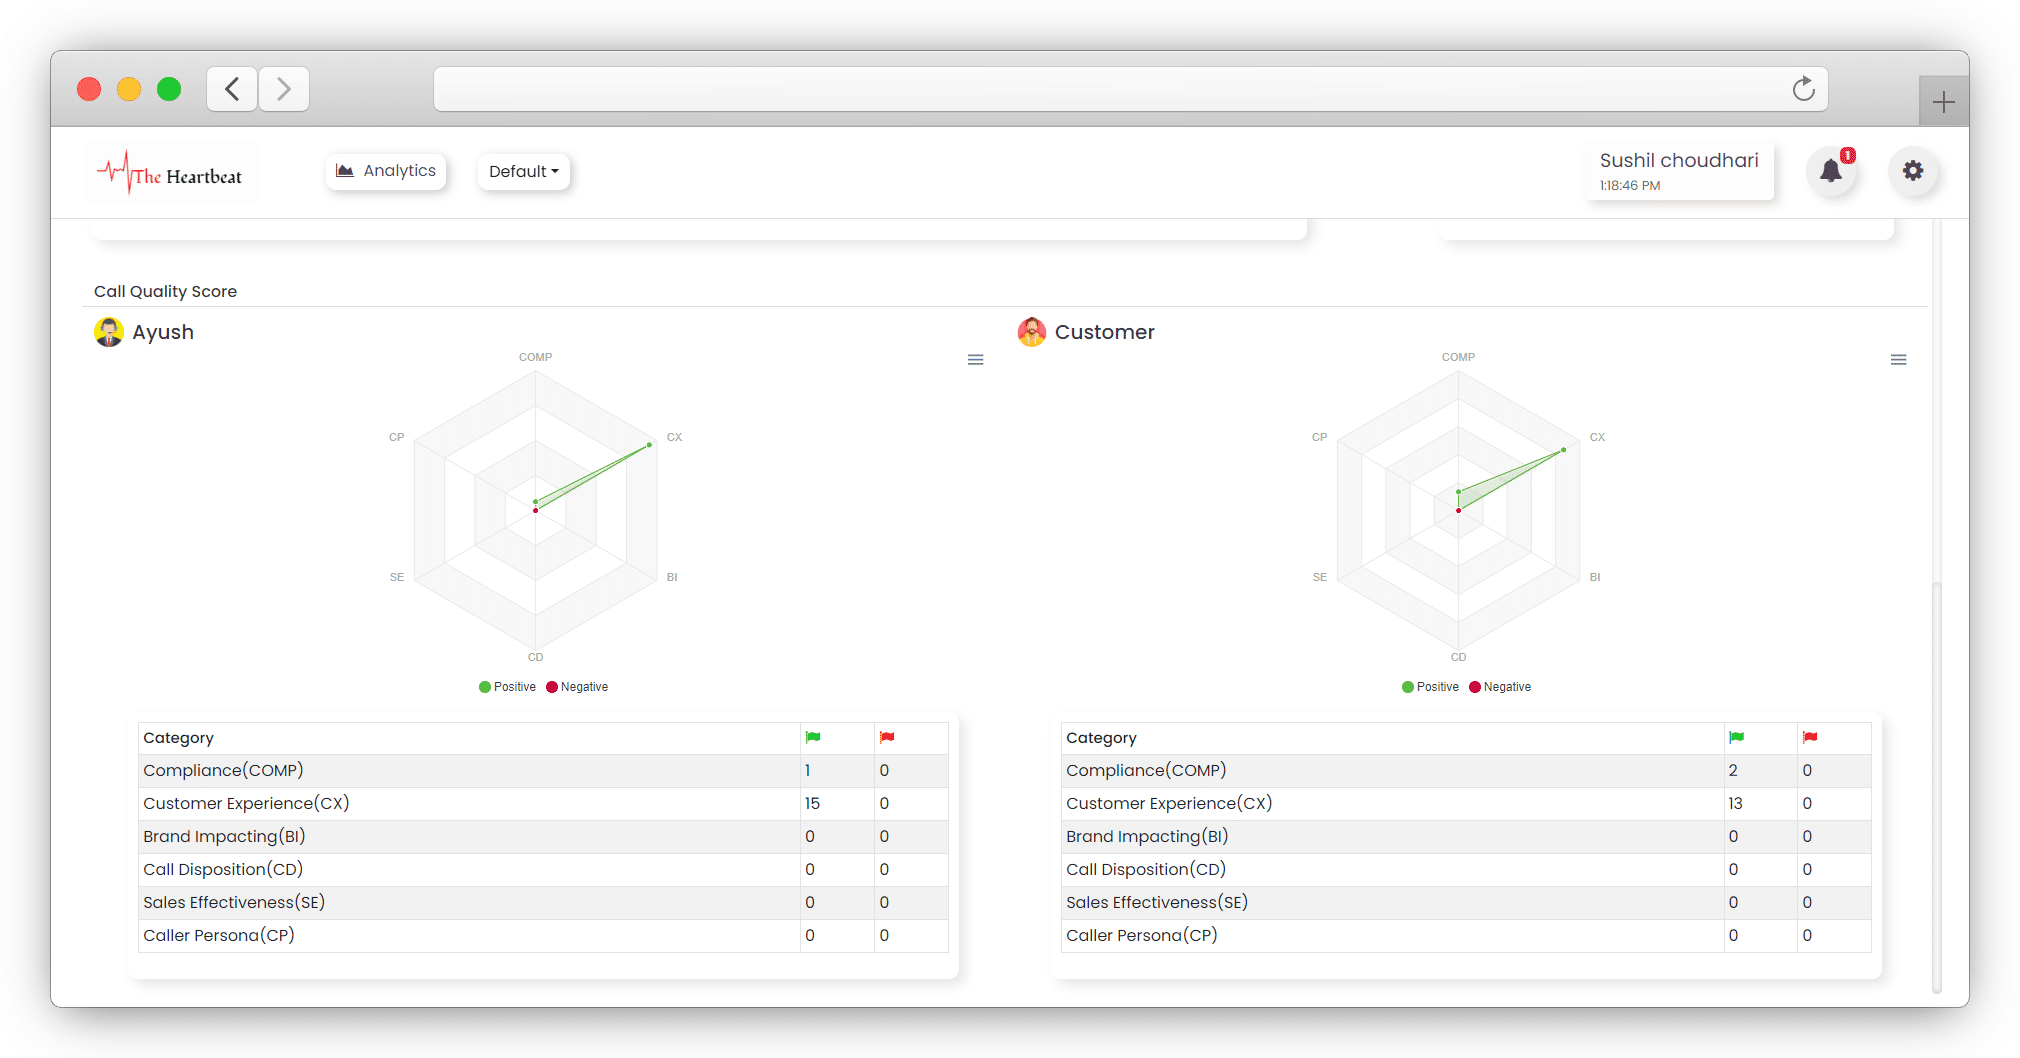Open the settings gear icon
The image size is (2020, 1058).
pos(1914,170)
